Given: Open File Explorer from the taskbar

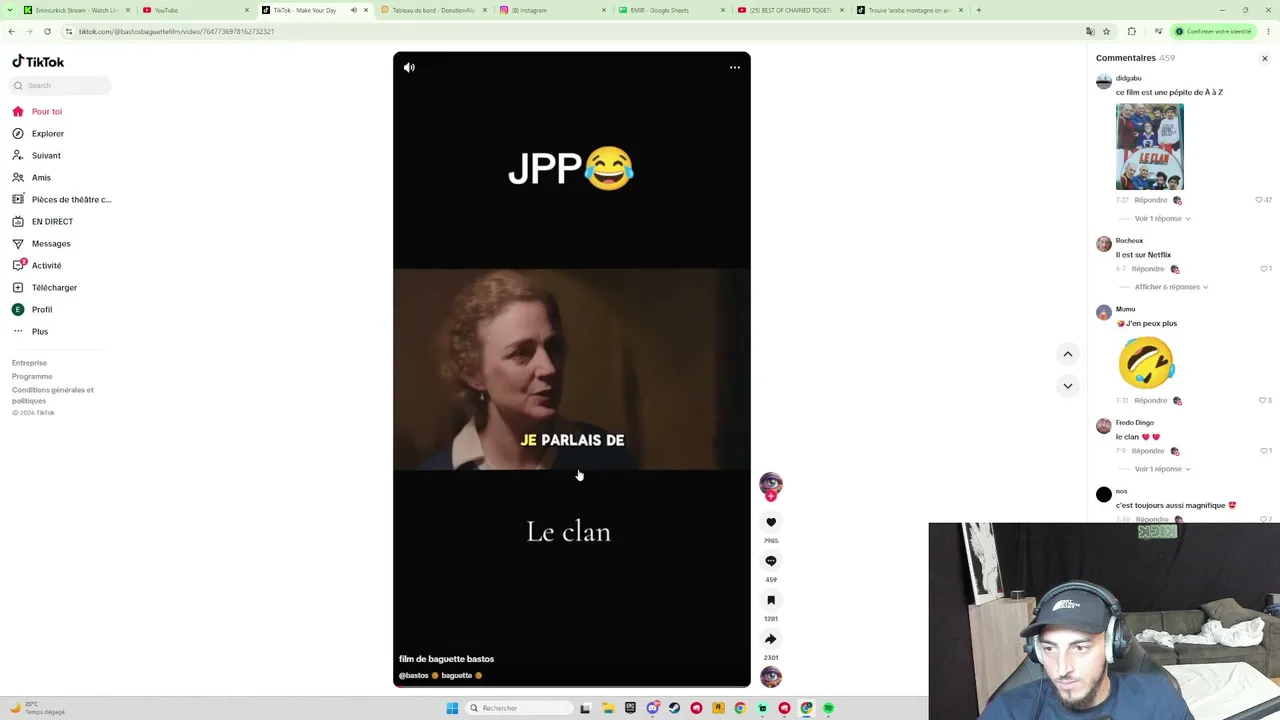Looking at the screenshot, I should pyautogui.click(x=608, y=708).
